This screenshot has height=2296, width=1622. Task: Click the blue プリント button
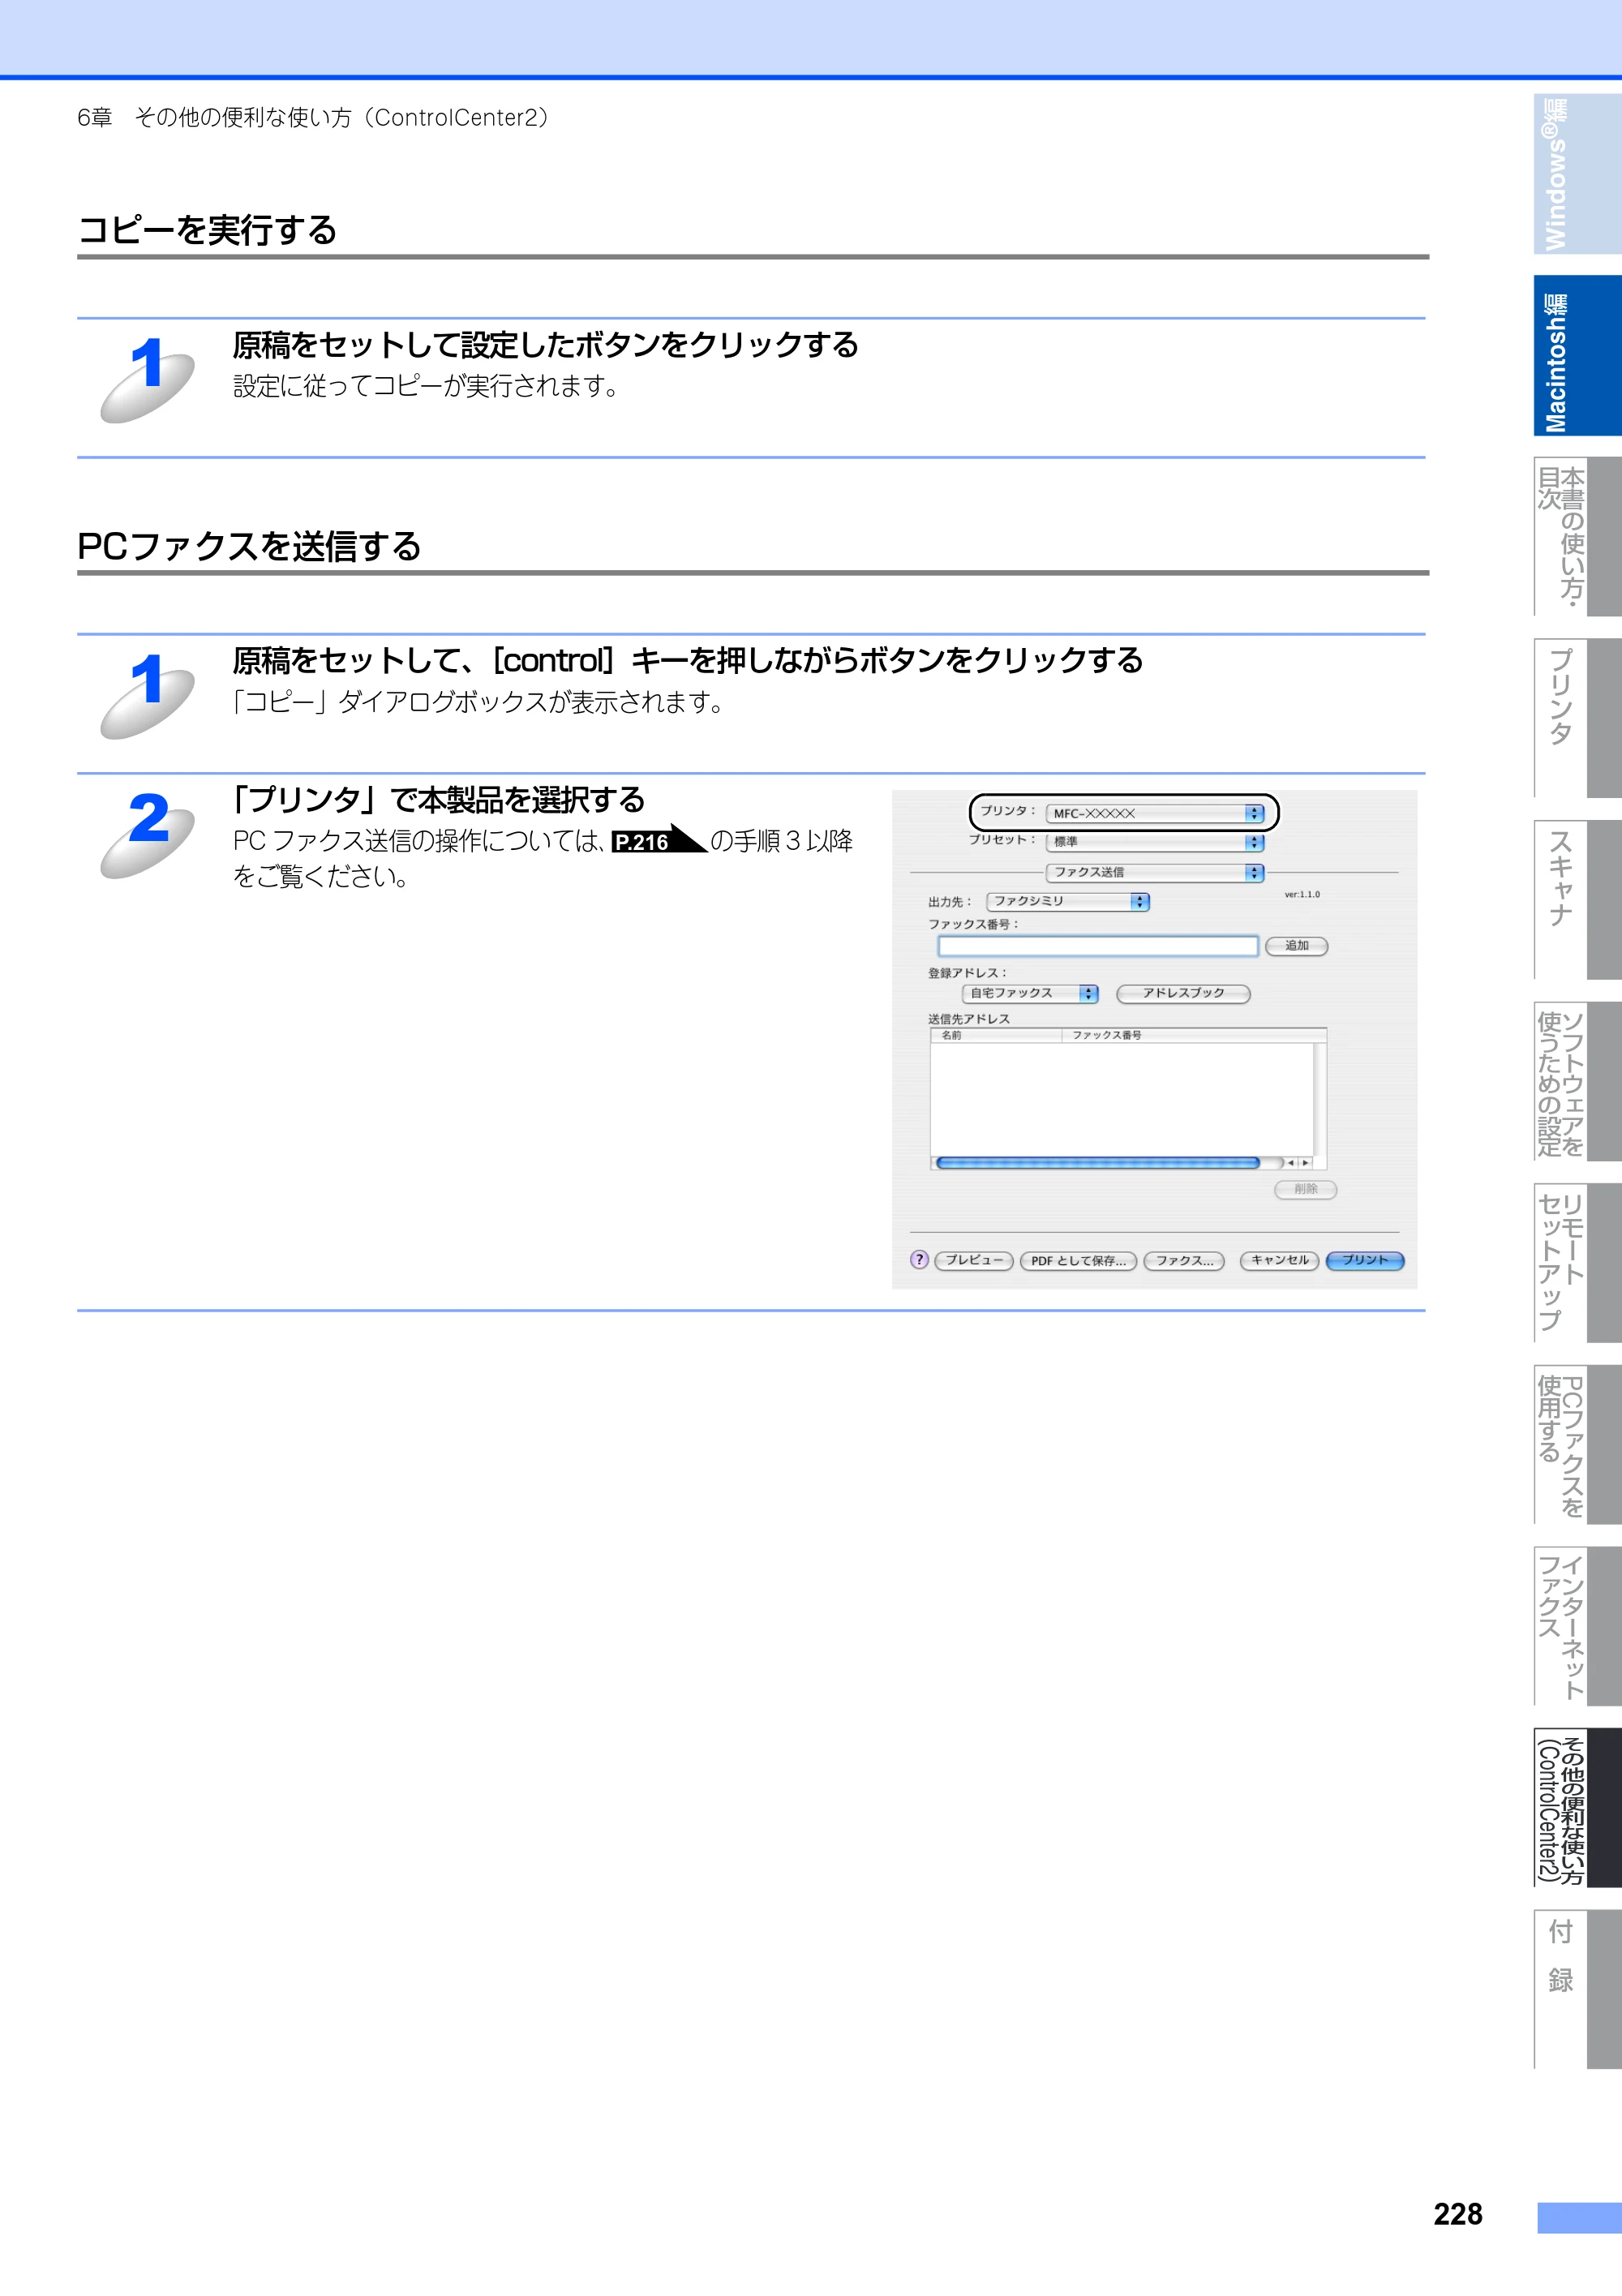point(1365,1261)
